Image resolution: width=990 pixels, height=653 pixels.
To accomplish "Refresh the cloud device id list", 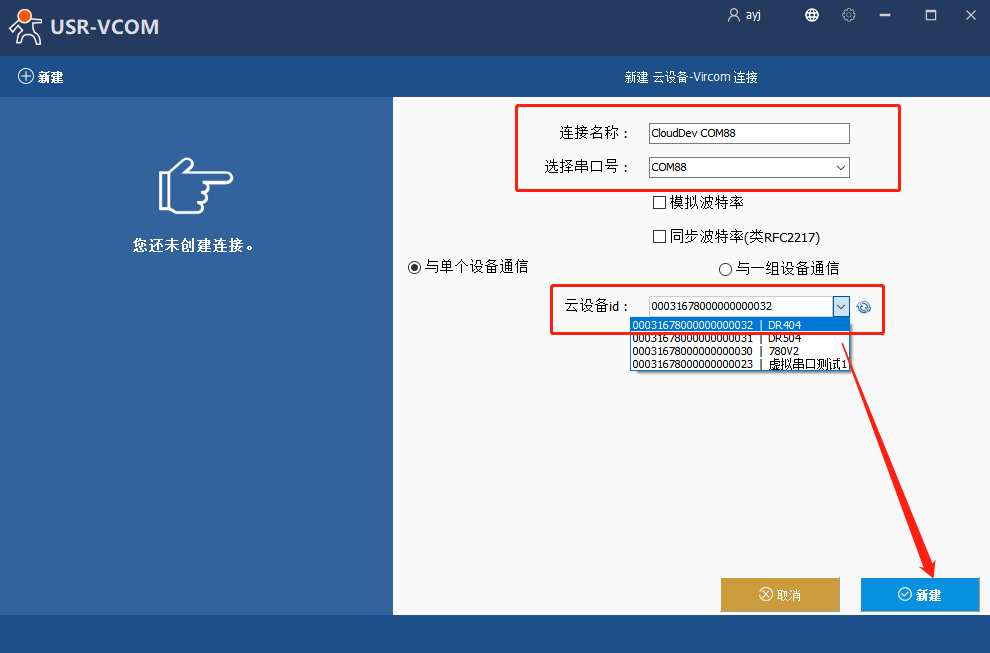I will (x=863, y=307).
